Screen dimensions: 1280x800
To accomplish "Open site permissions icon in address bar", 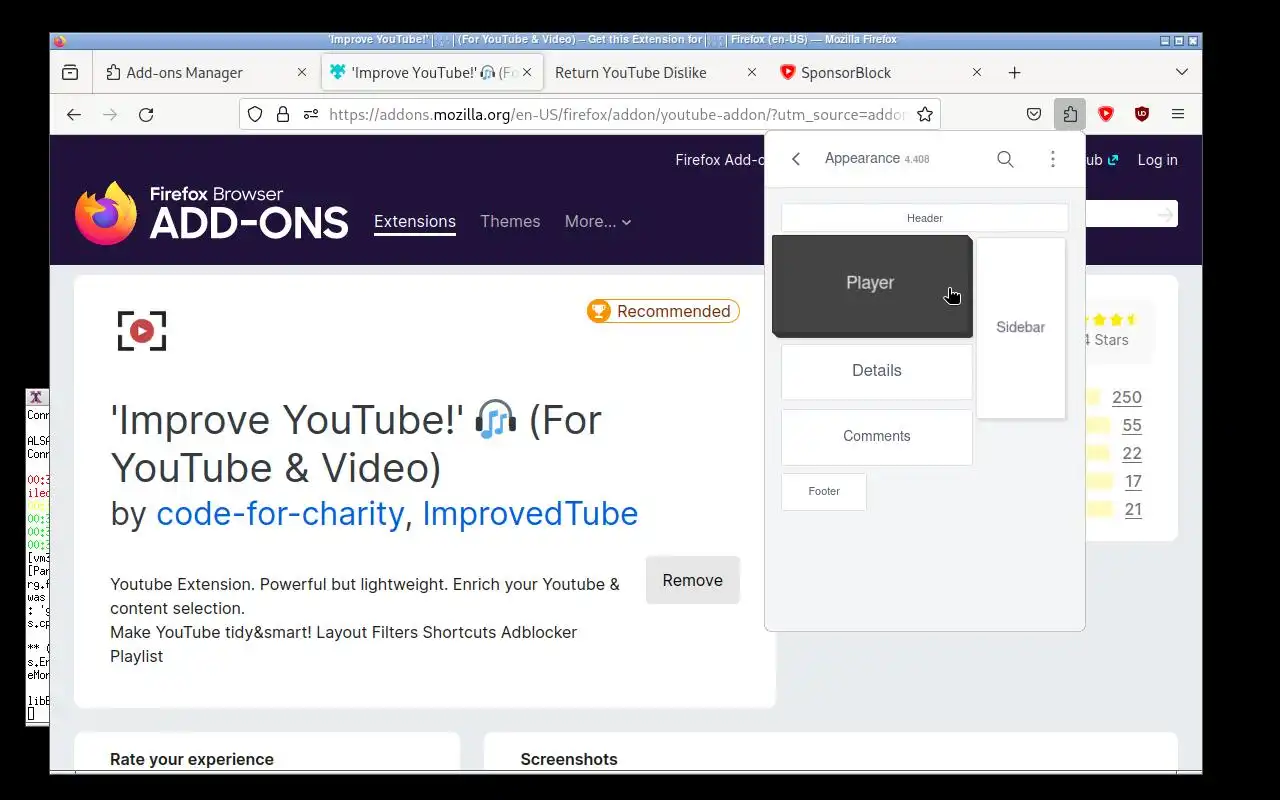I will (310, 114).
